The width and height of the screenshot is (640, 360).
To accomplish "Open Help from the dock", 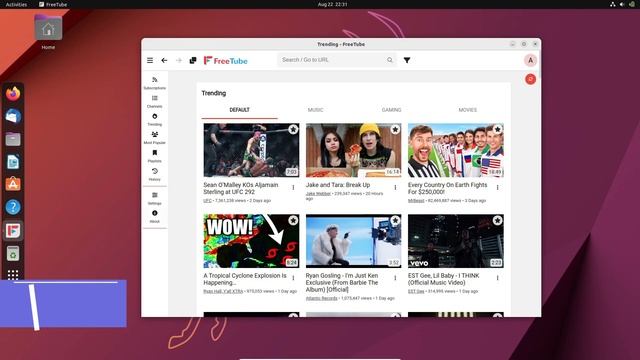I will (13, 207).
